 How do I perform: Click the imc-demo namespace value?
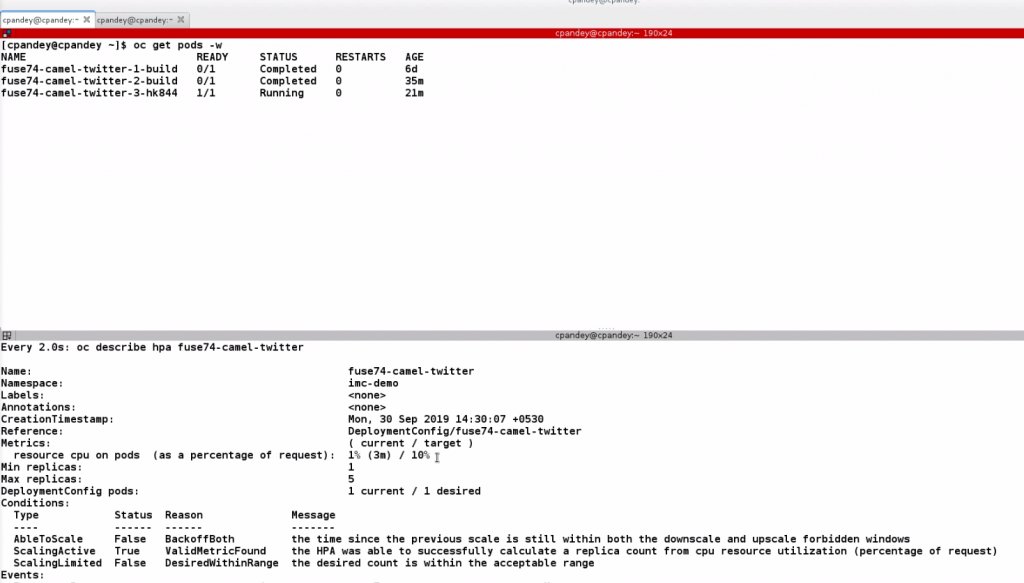(373, 383)
